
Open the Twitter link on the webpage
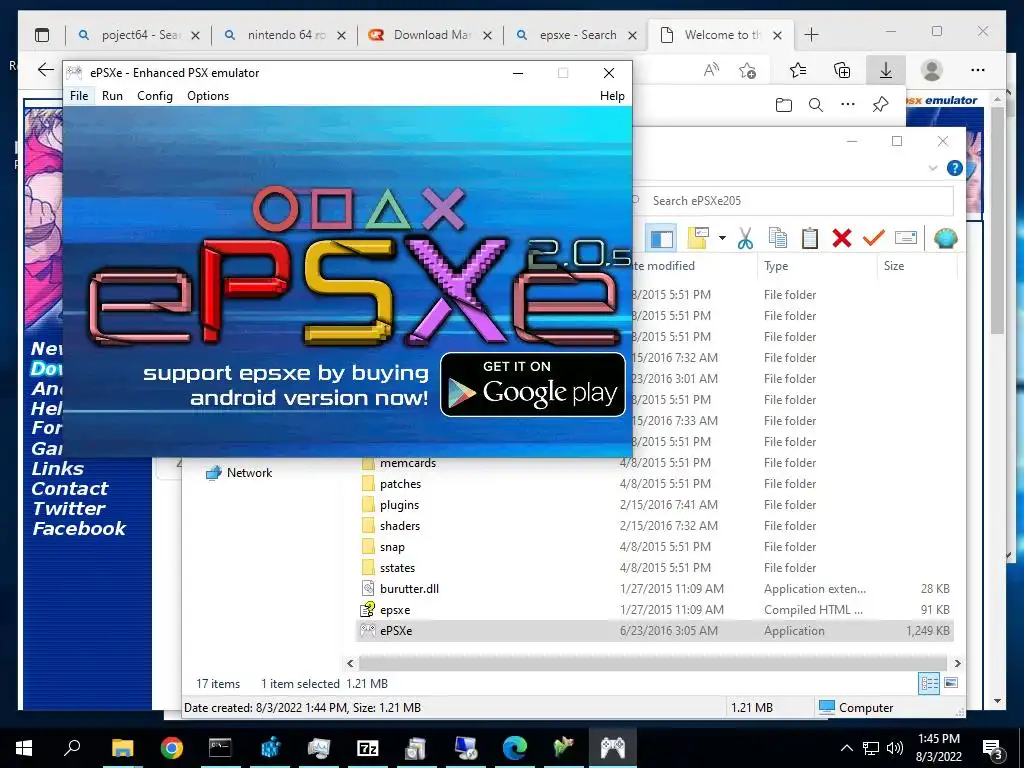point(69,508)
